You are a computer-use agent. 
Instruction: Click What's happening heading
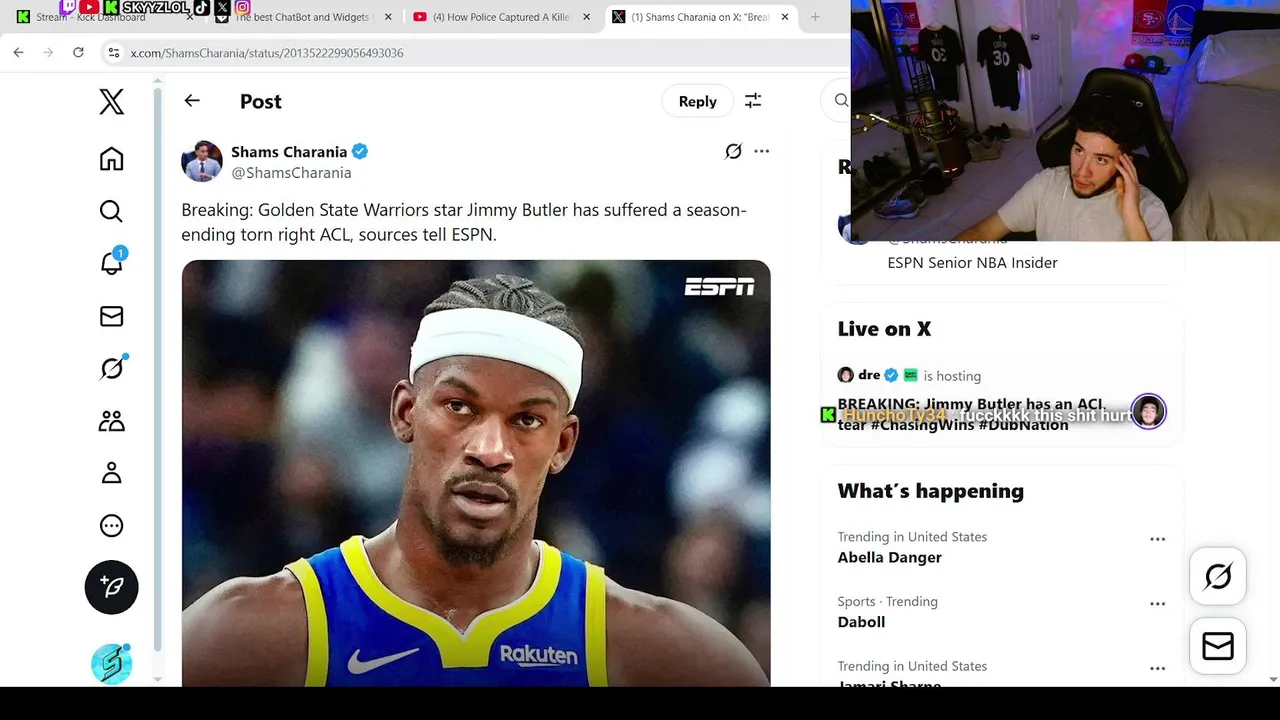click(x=930, y=491)
